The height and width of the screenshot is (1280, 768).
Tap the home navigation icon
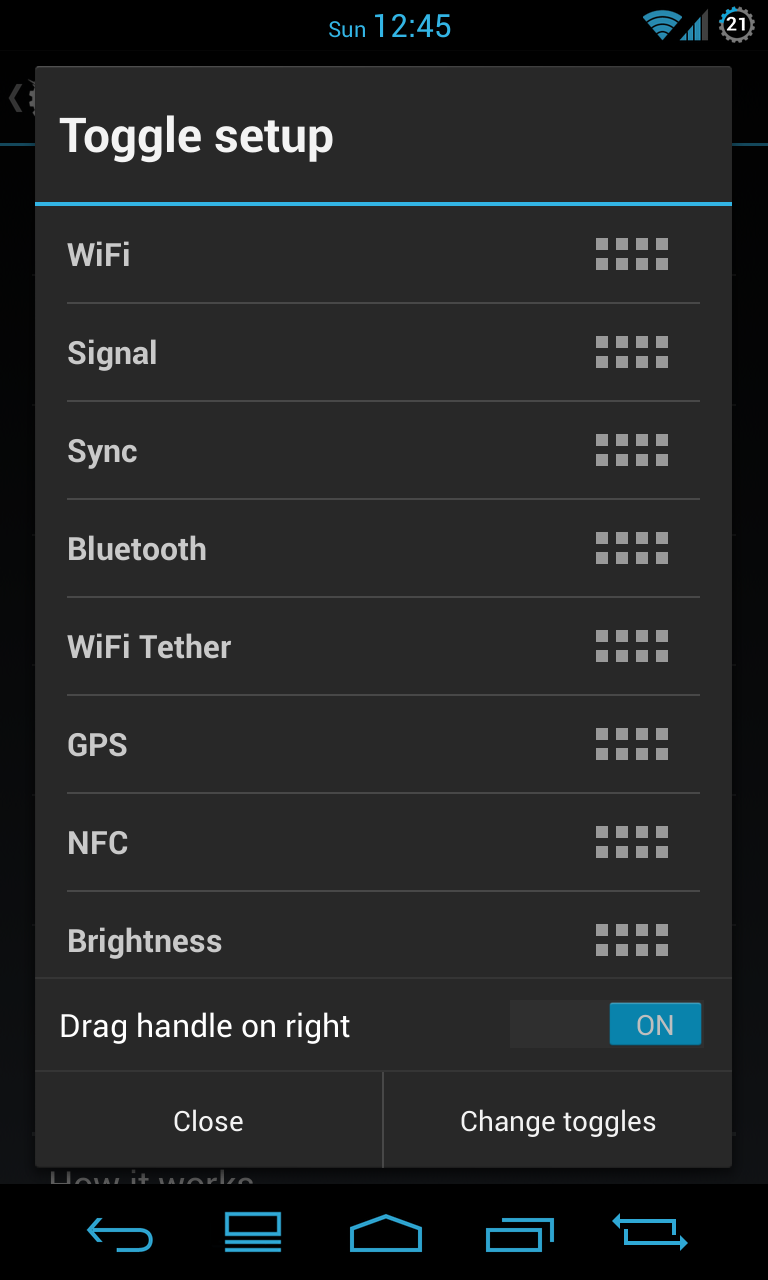coord(385,1233)
